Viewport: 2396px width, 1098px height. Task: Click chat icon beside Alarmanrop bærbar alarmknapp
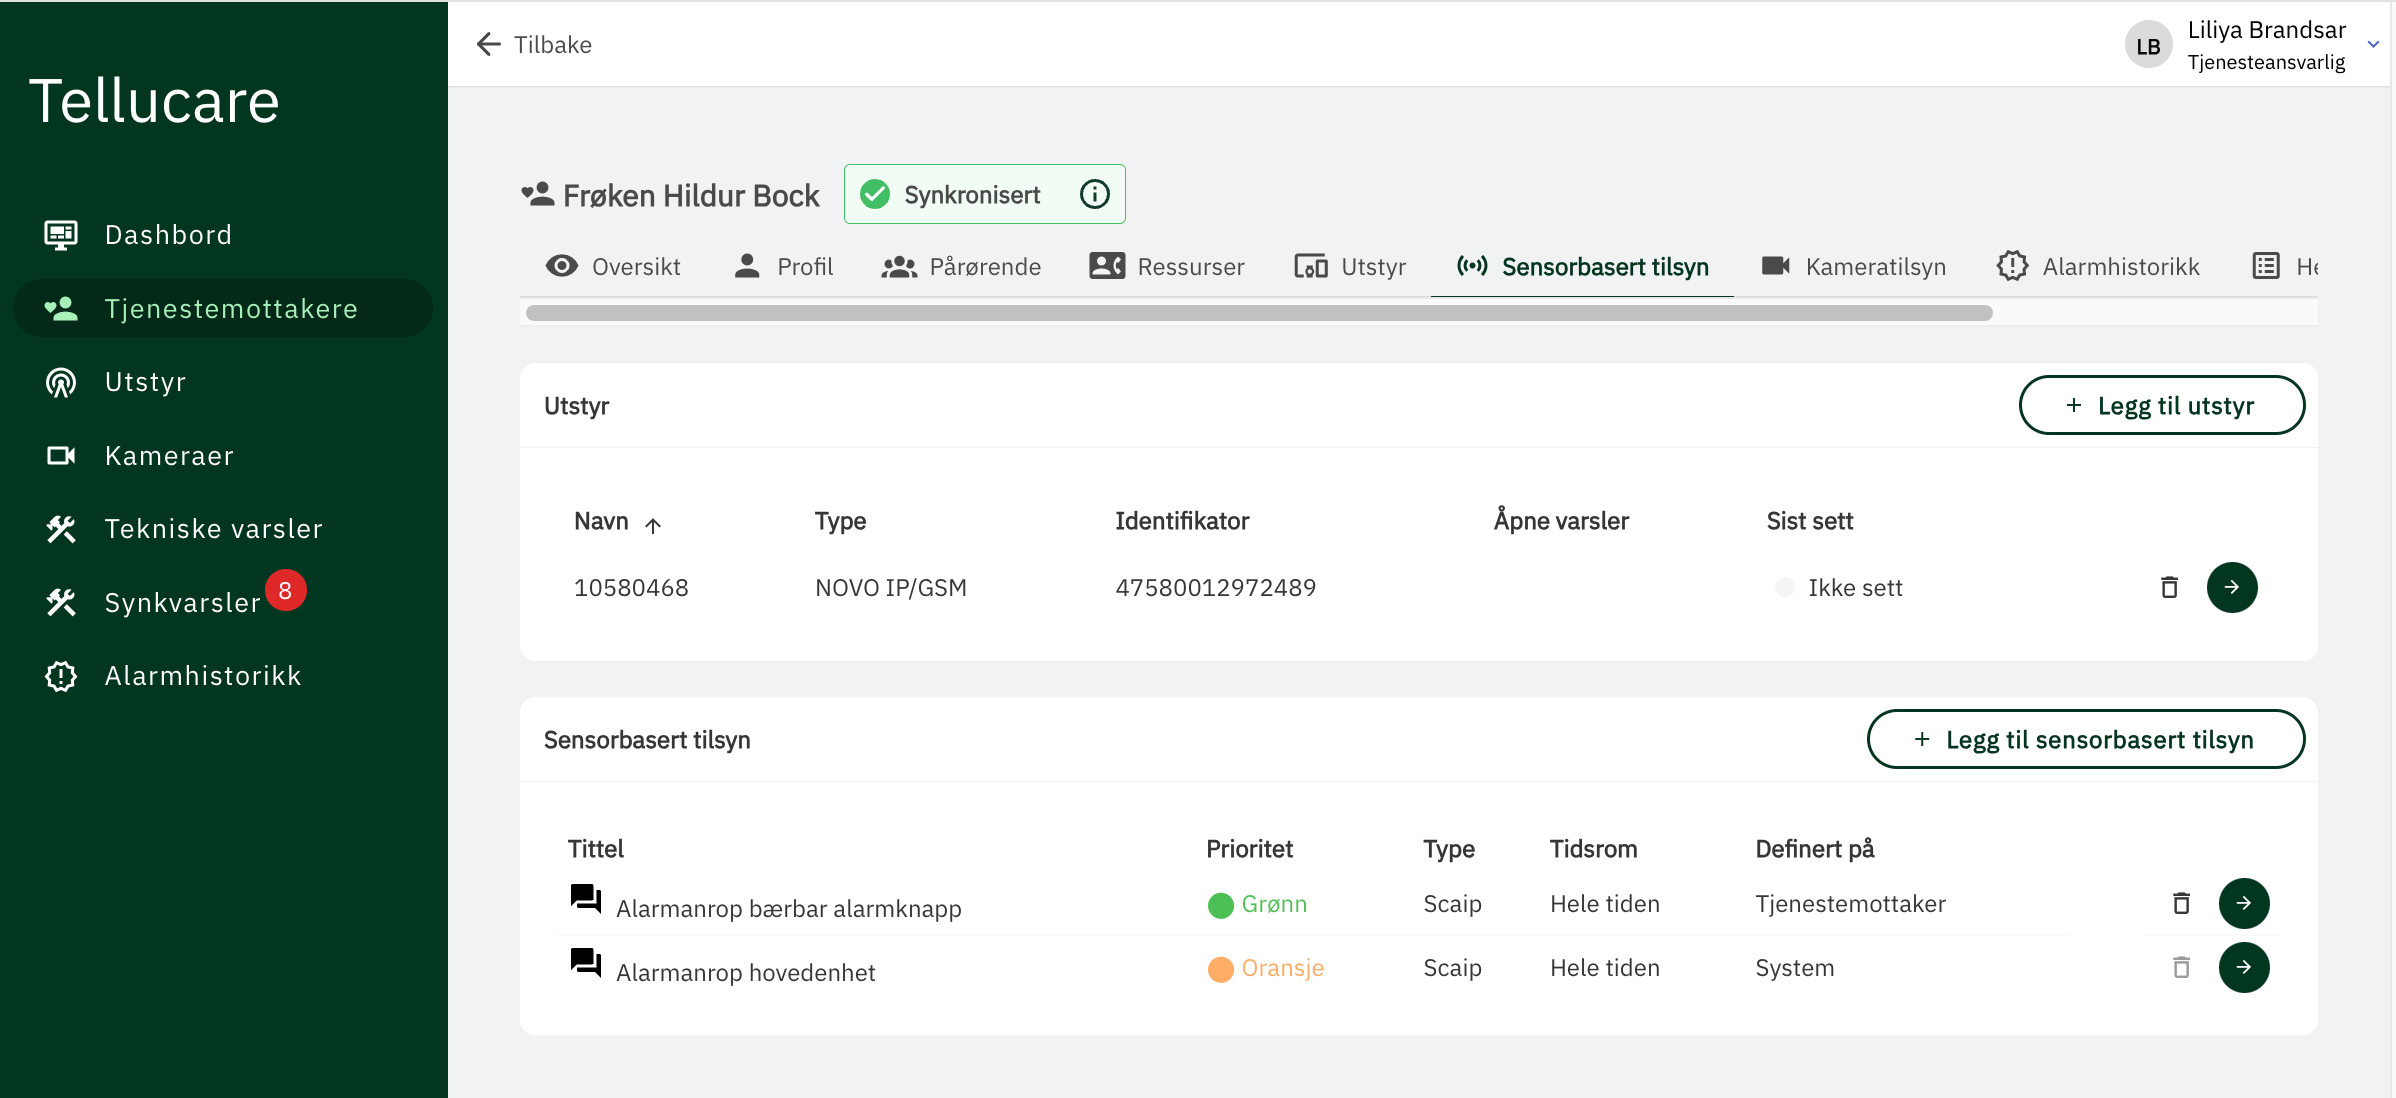[x=586, y=899]
